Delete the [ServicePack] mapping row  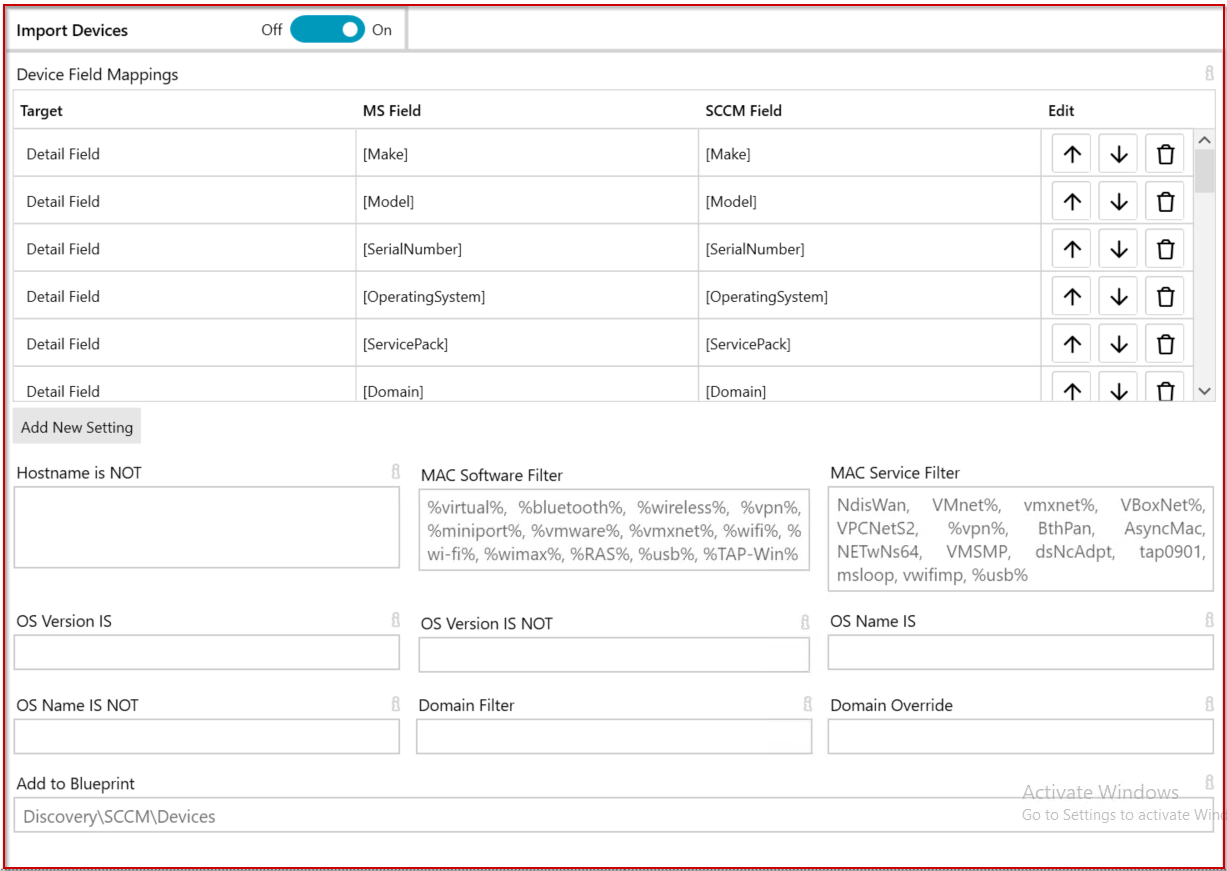click(x=1165, y=344)
